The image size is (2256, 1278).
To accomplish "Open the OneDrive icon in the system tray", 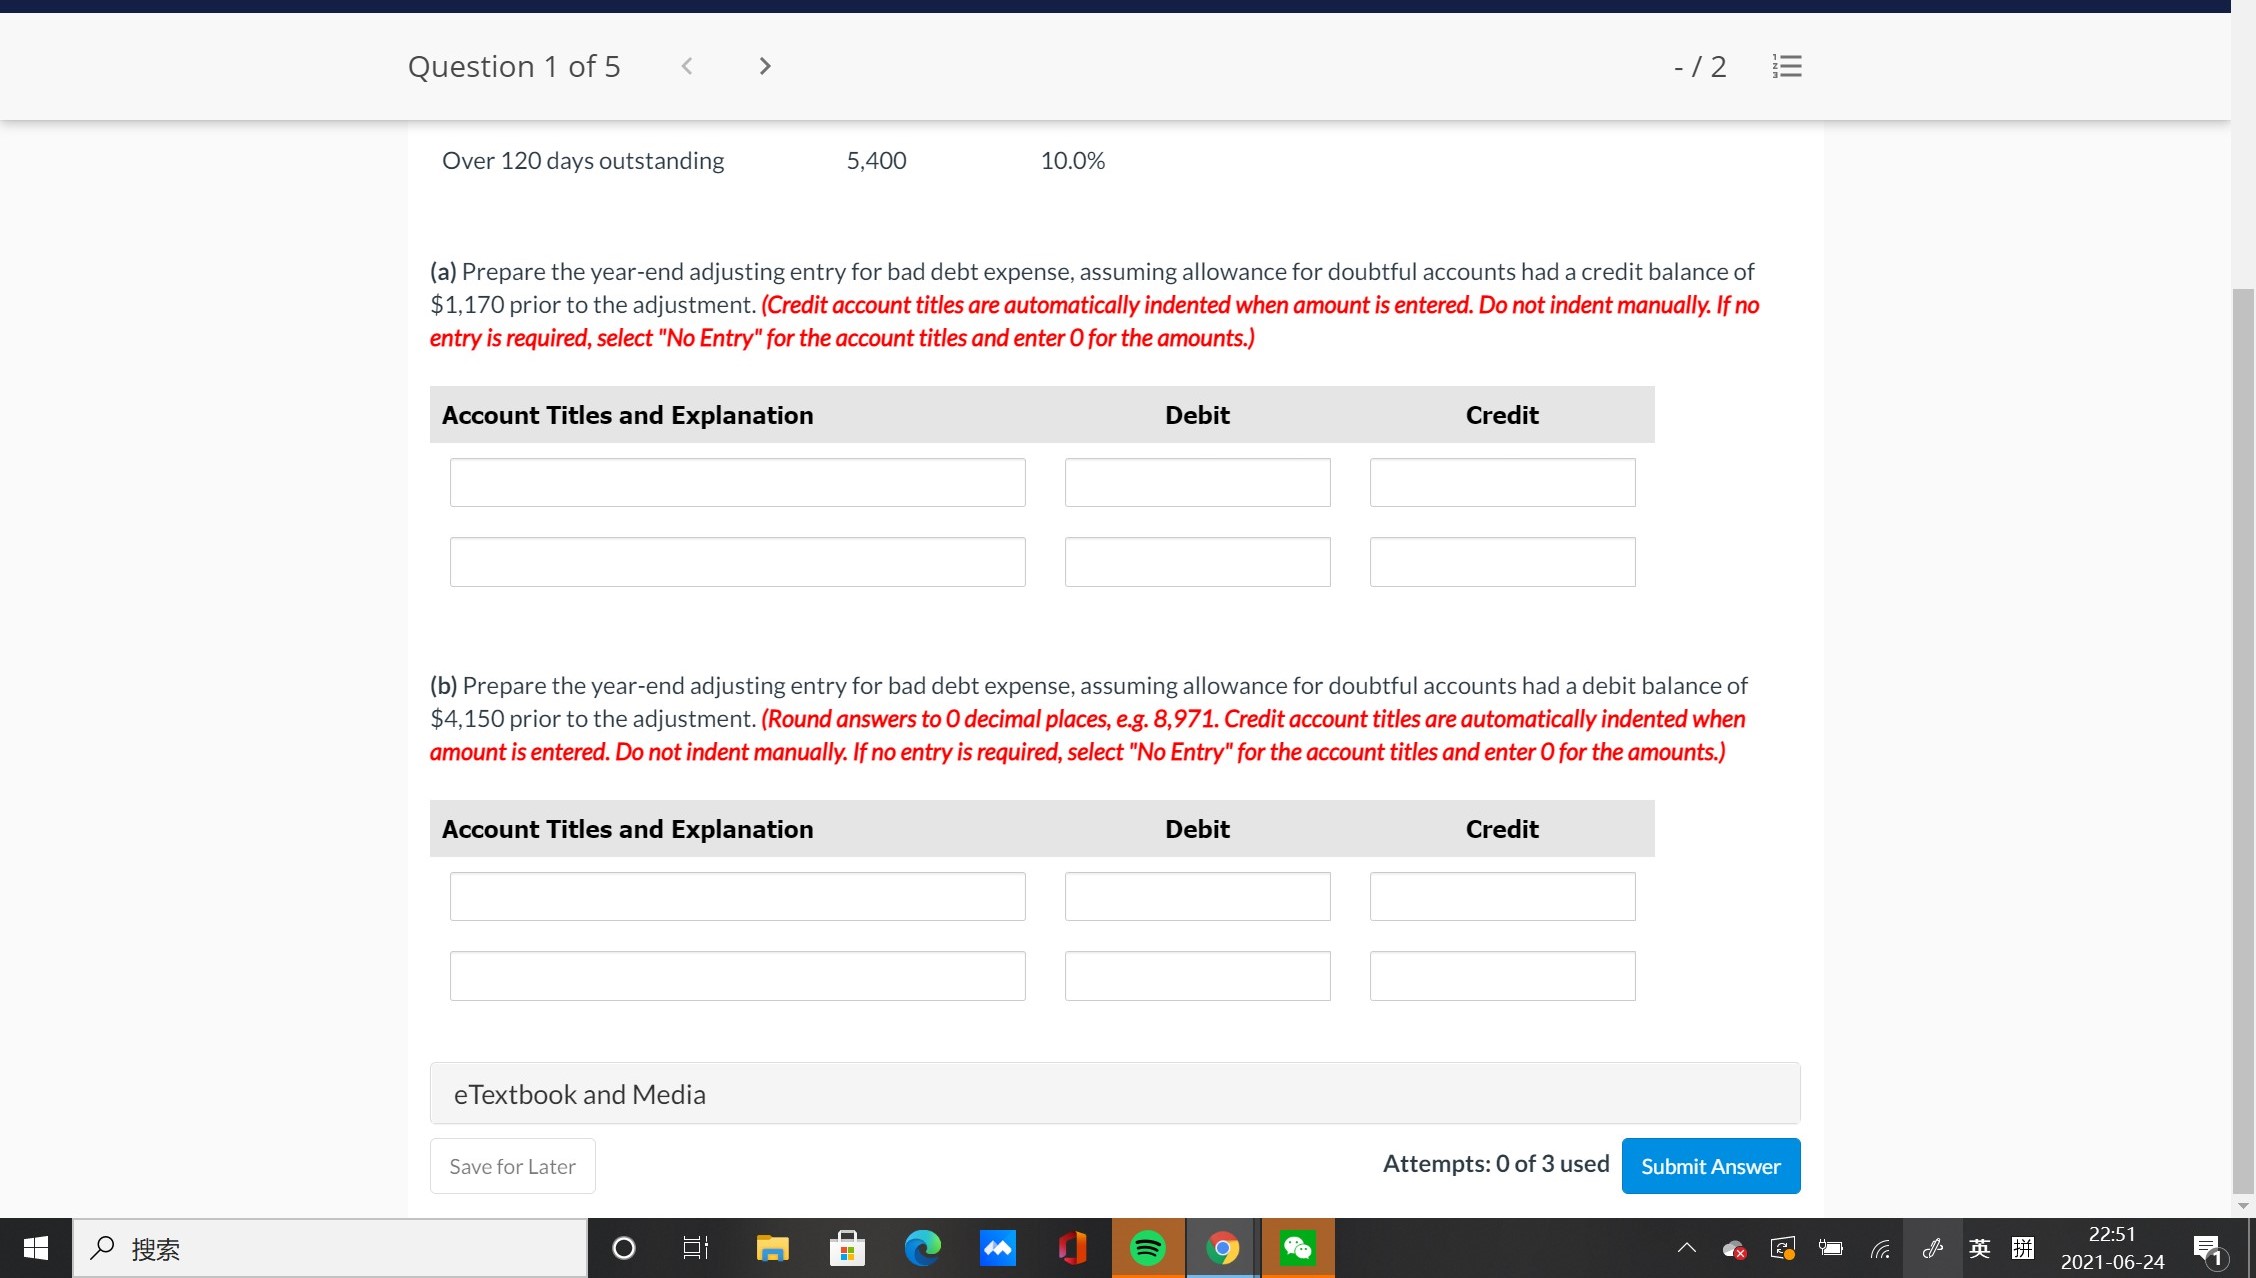I will (x=1735, y=1248).
